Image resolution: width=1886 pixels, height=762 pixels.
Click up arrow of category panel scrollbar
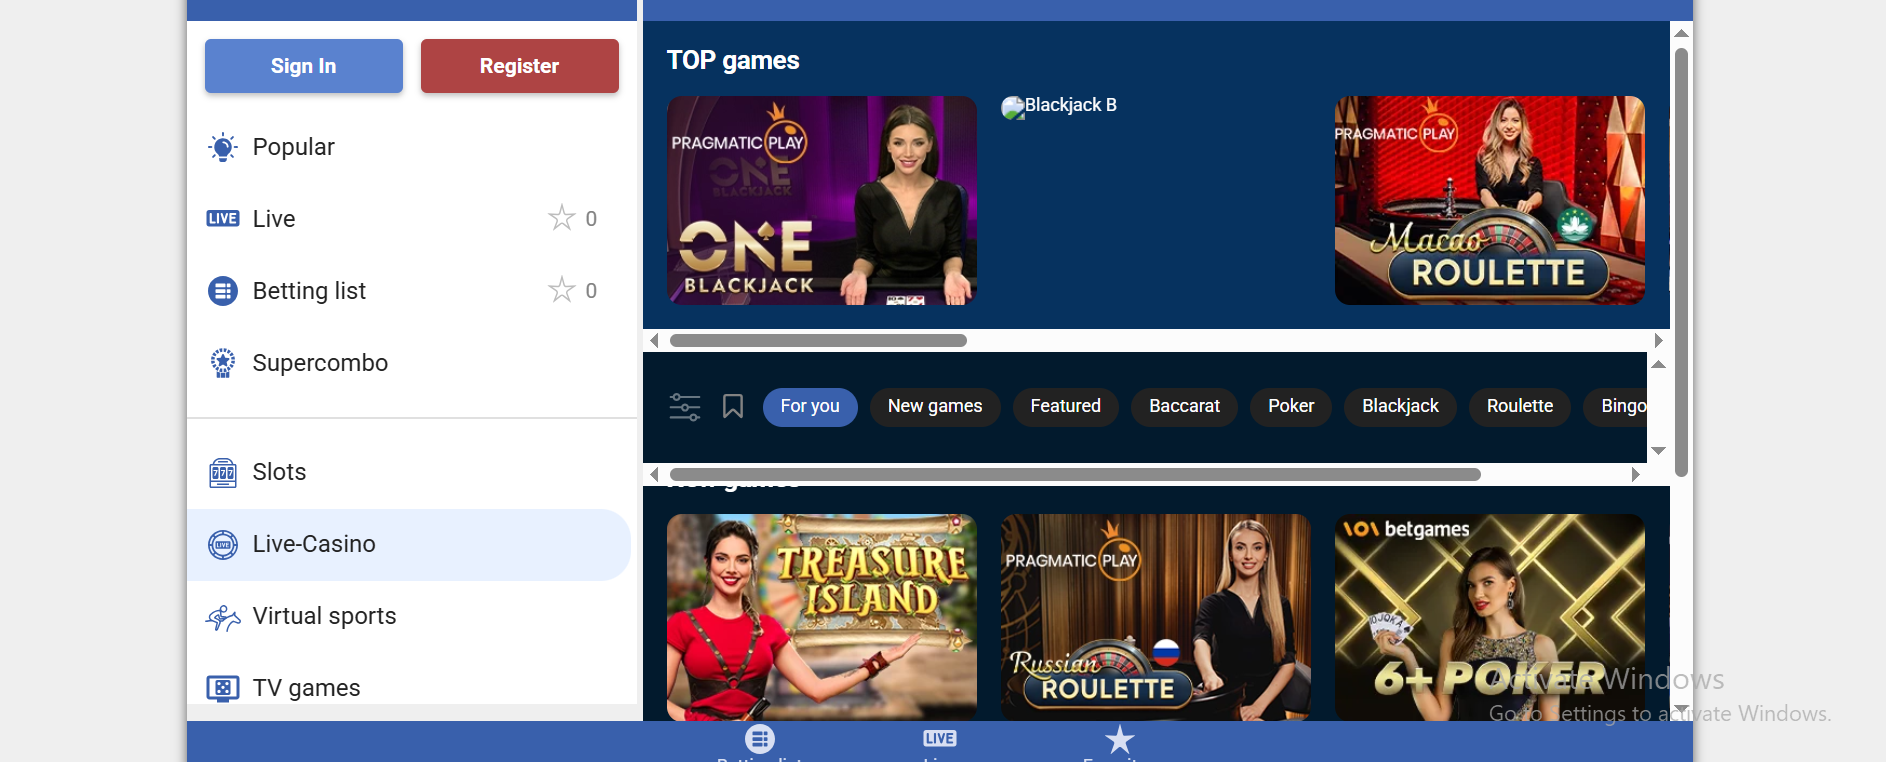(x=1658, y=364)
